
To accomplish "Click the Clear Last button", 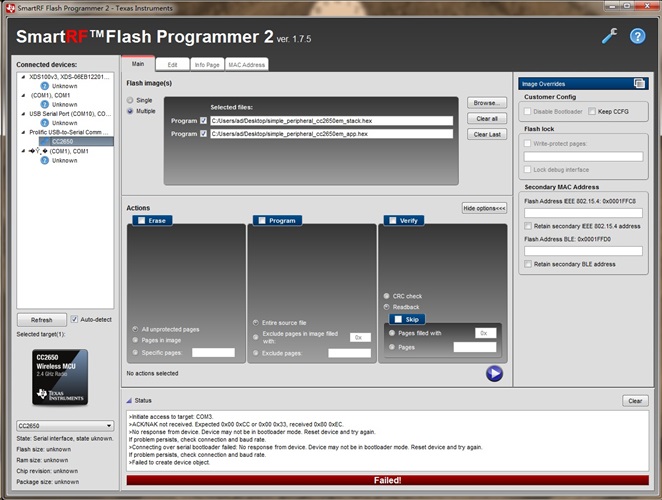I will [487, 134].
